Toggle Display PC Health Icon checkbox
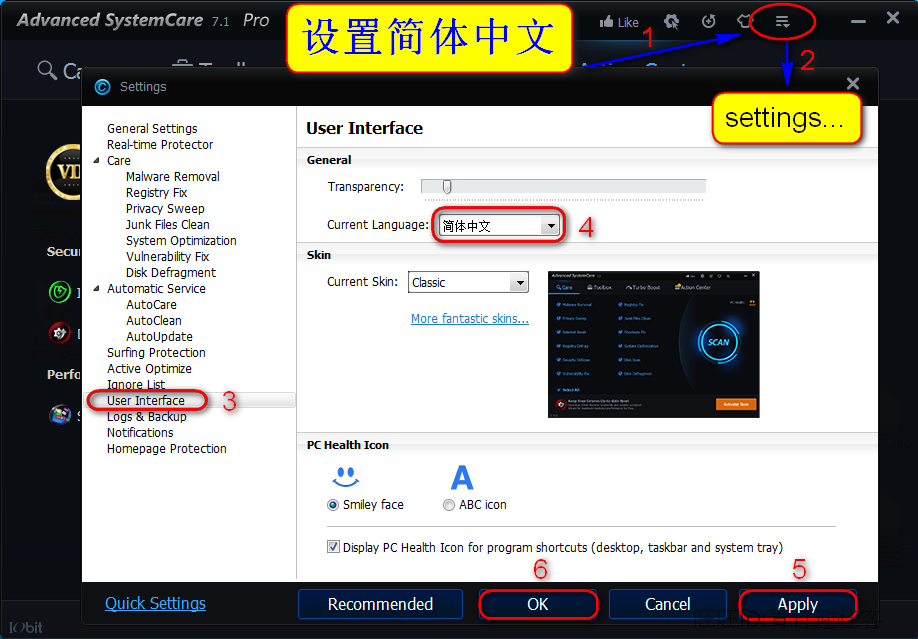This screenshot has width=918, height=639. 333,547
